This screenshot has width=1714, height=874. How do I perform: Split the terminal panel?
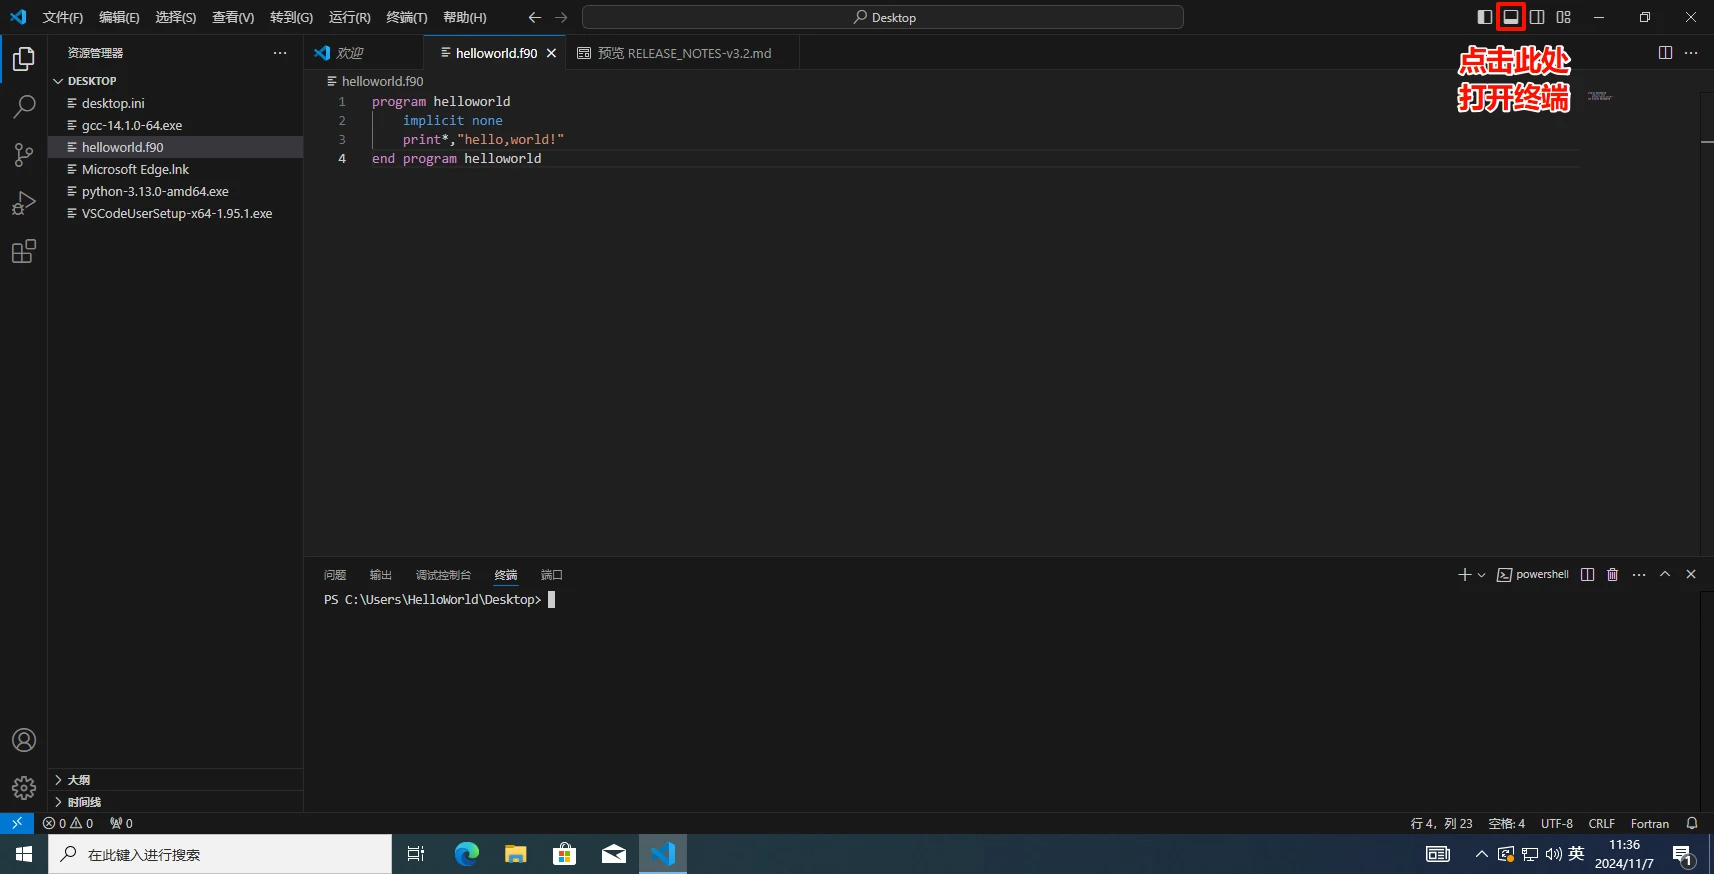click(1587, 574)
